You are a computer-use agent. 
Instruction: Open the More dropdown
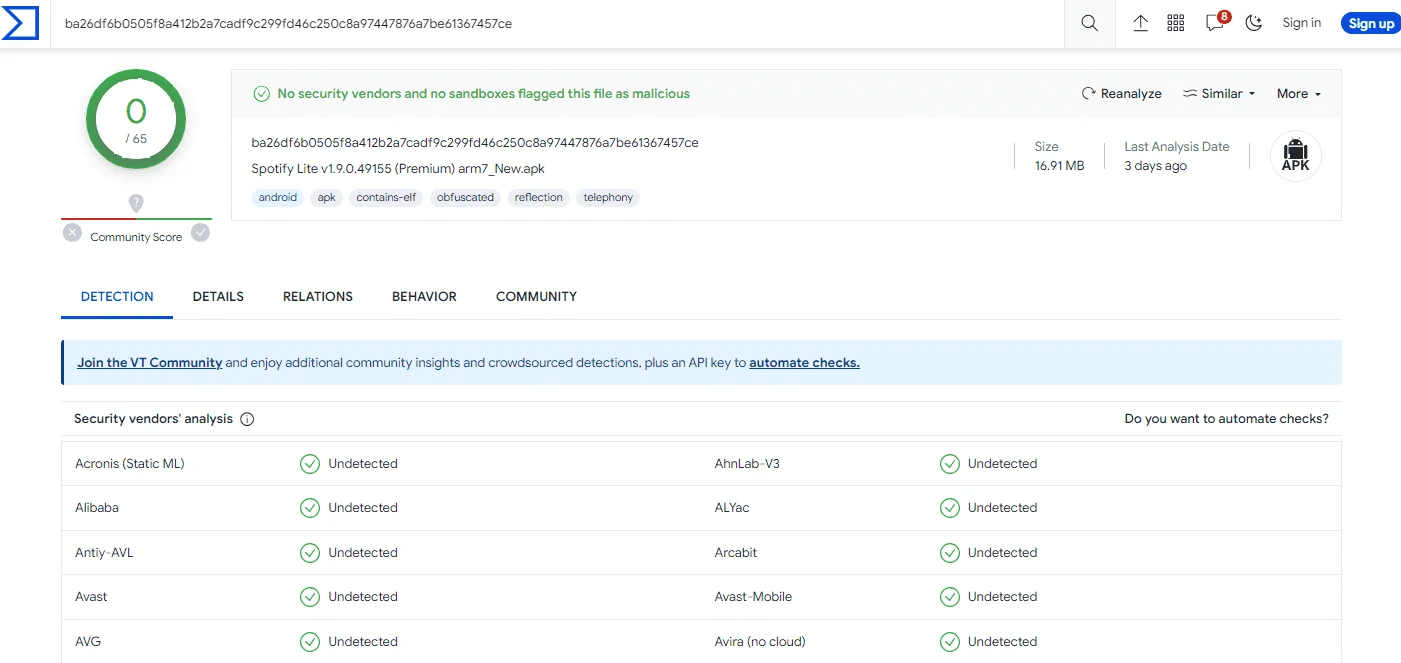[1299, 94]
